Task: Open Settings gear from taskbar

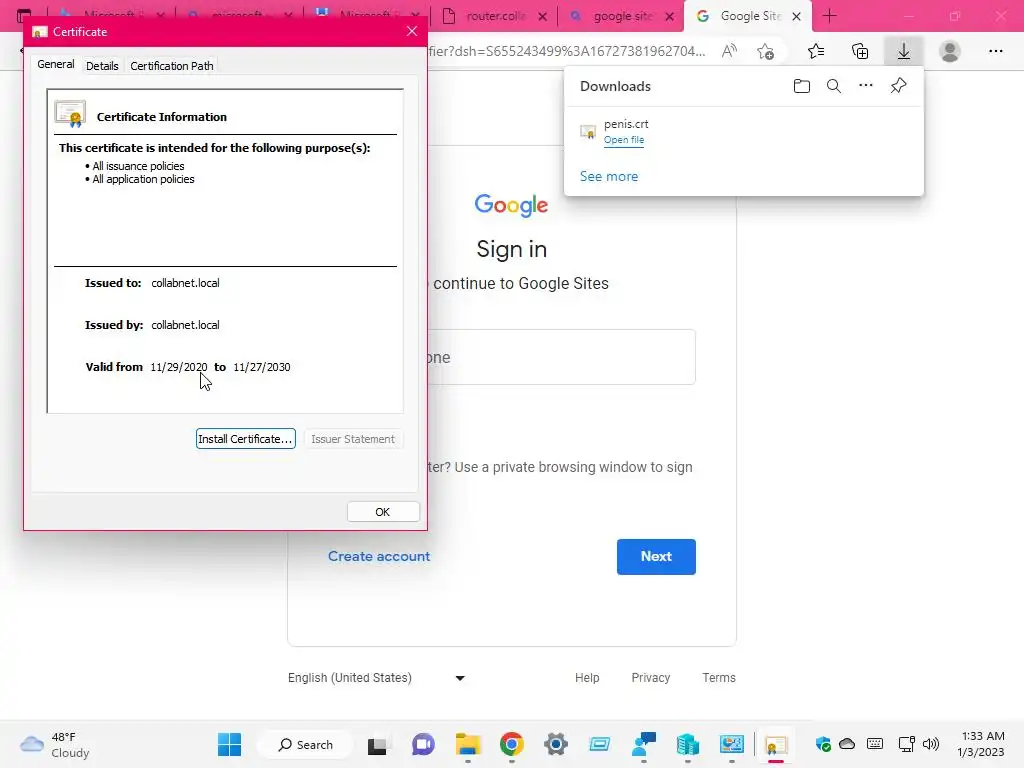Action: pos(556,744)
